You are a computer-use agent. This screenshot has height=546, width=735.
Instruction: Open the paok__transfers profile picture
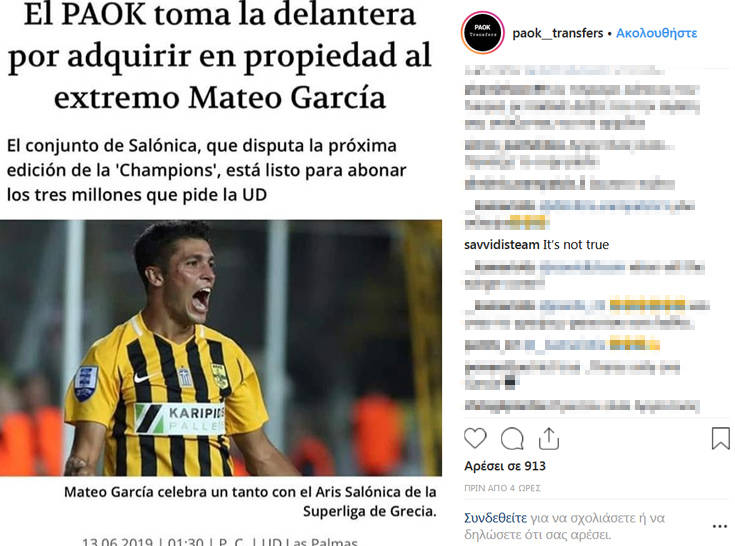[x=483, y=33]
